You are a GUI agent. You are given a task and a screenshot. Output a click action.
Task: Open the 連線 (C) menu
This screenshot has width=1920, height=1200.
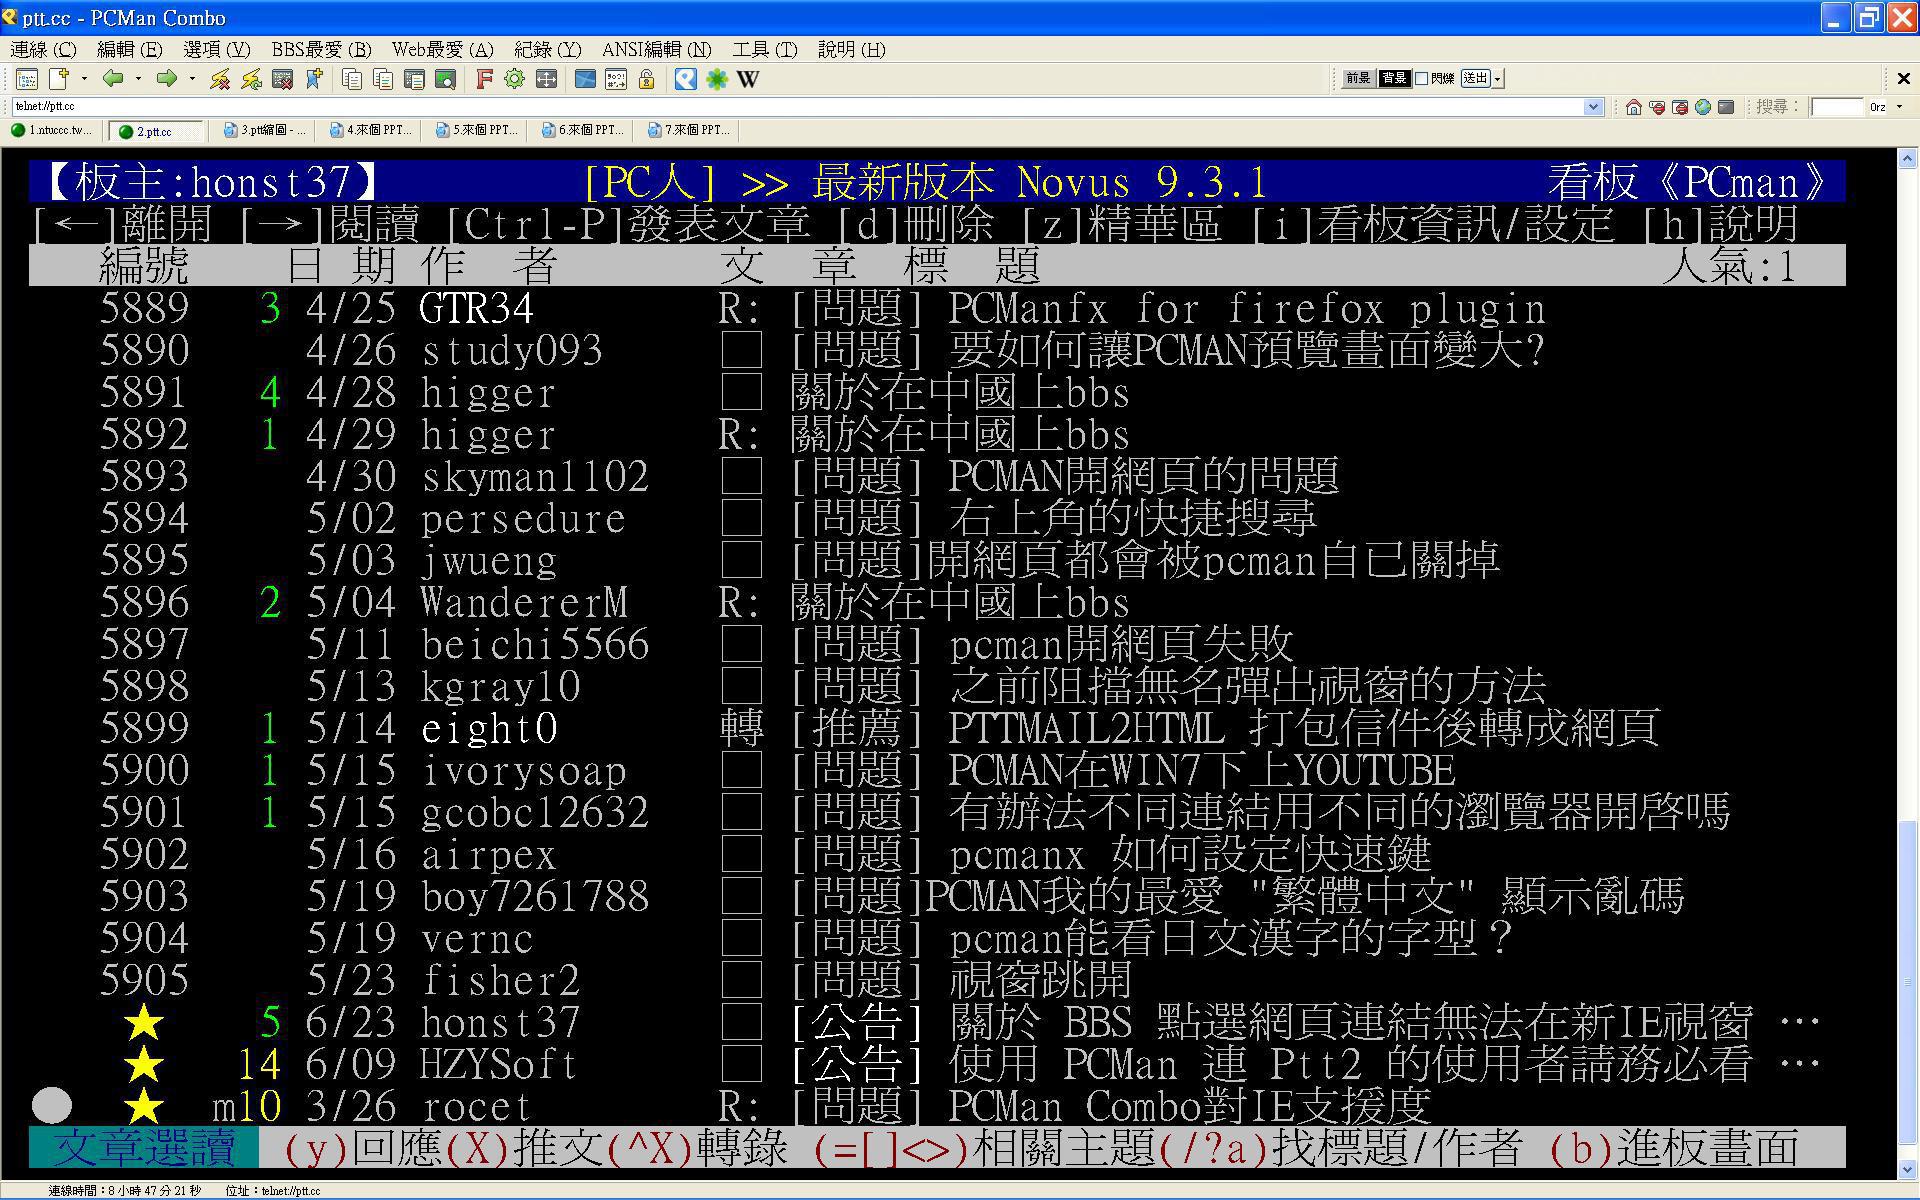(x=43, y=49)
